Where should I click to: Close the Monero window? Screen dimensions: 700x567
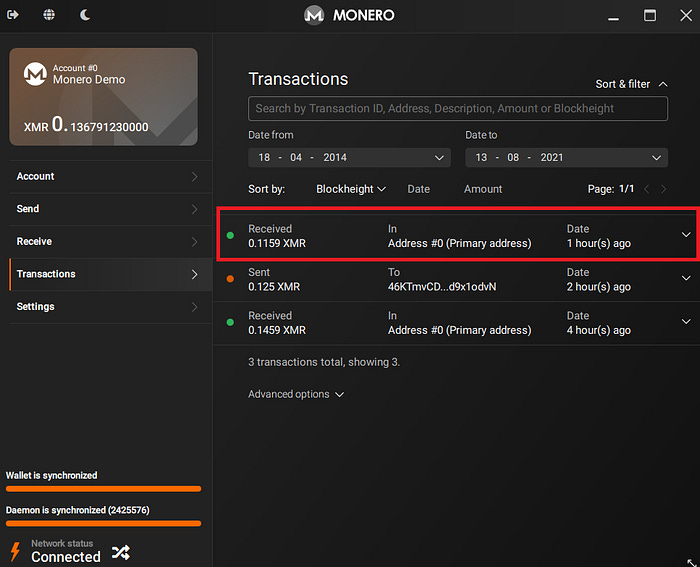[686, 15]
